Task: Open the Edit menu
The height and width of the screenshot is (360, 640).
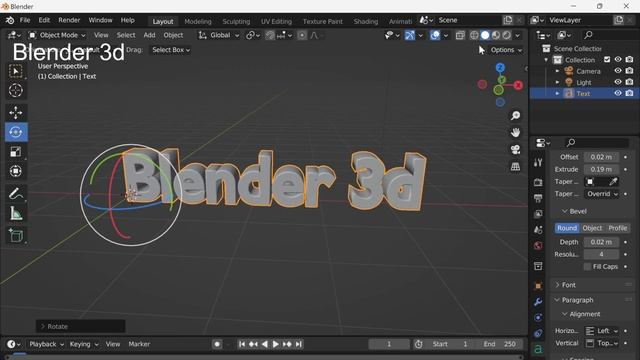Action: [44, 20]
